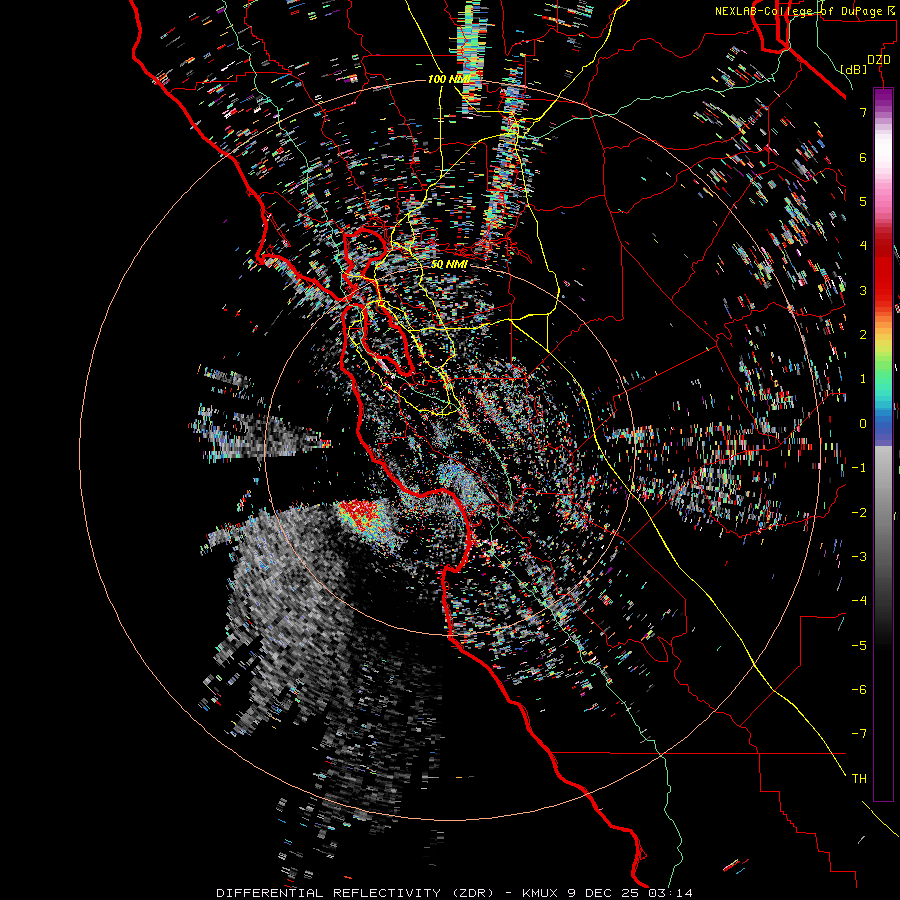Image resolution: width=900 pixels, height=900 pixels.
Task: Click the 50 NMI range ring label
Action: tap(449, 264)
